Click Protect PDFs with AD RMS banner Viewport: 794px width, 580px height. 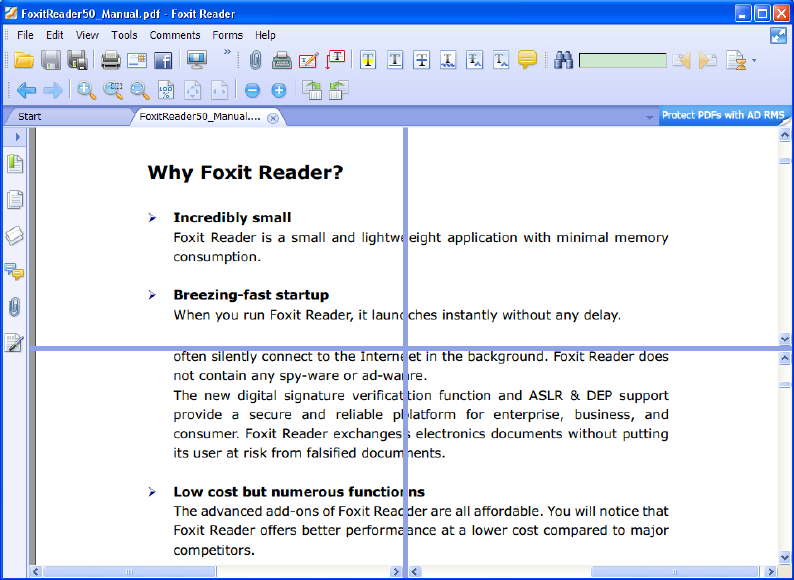click(723, 115)
